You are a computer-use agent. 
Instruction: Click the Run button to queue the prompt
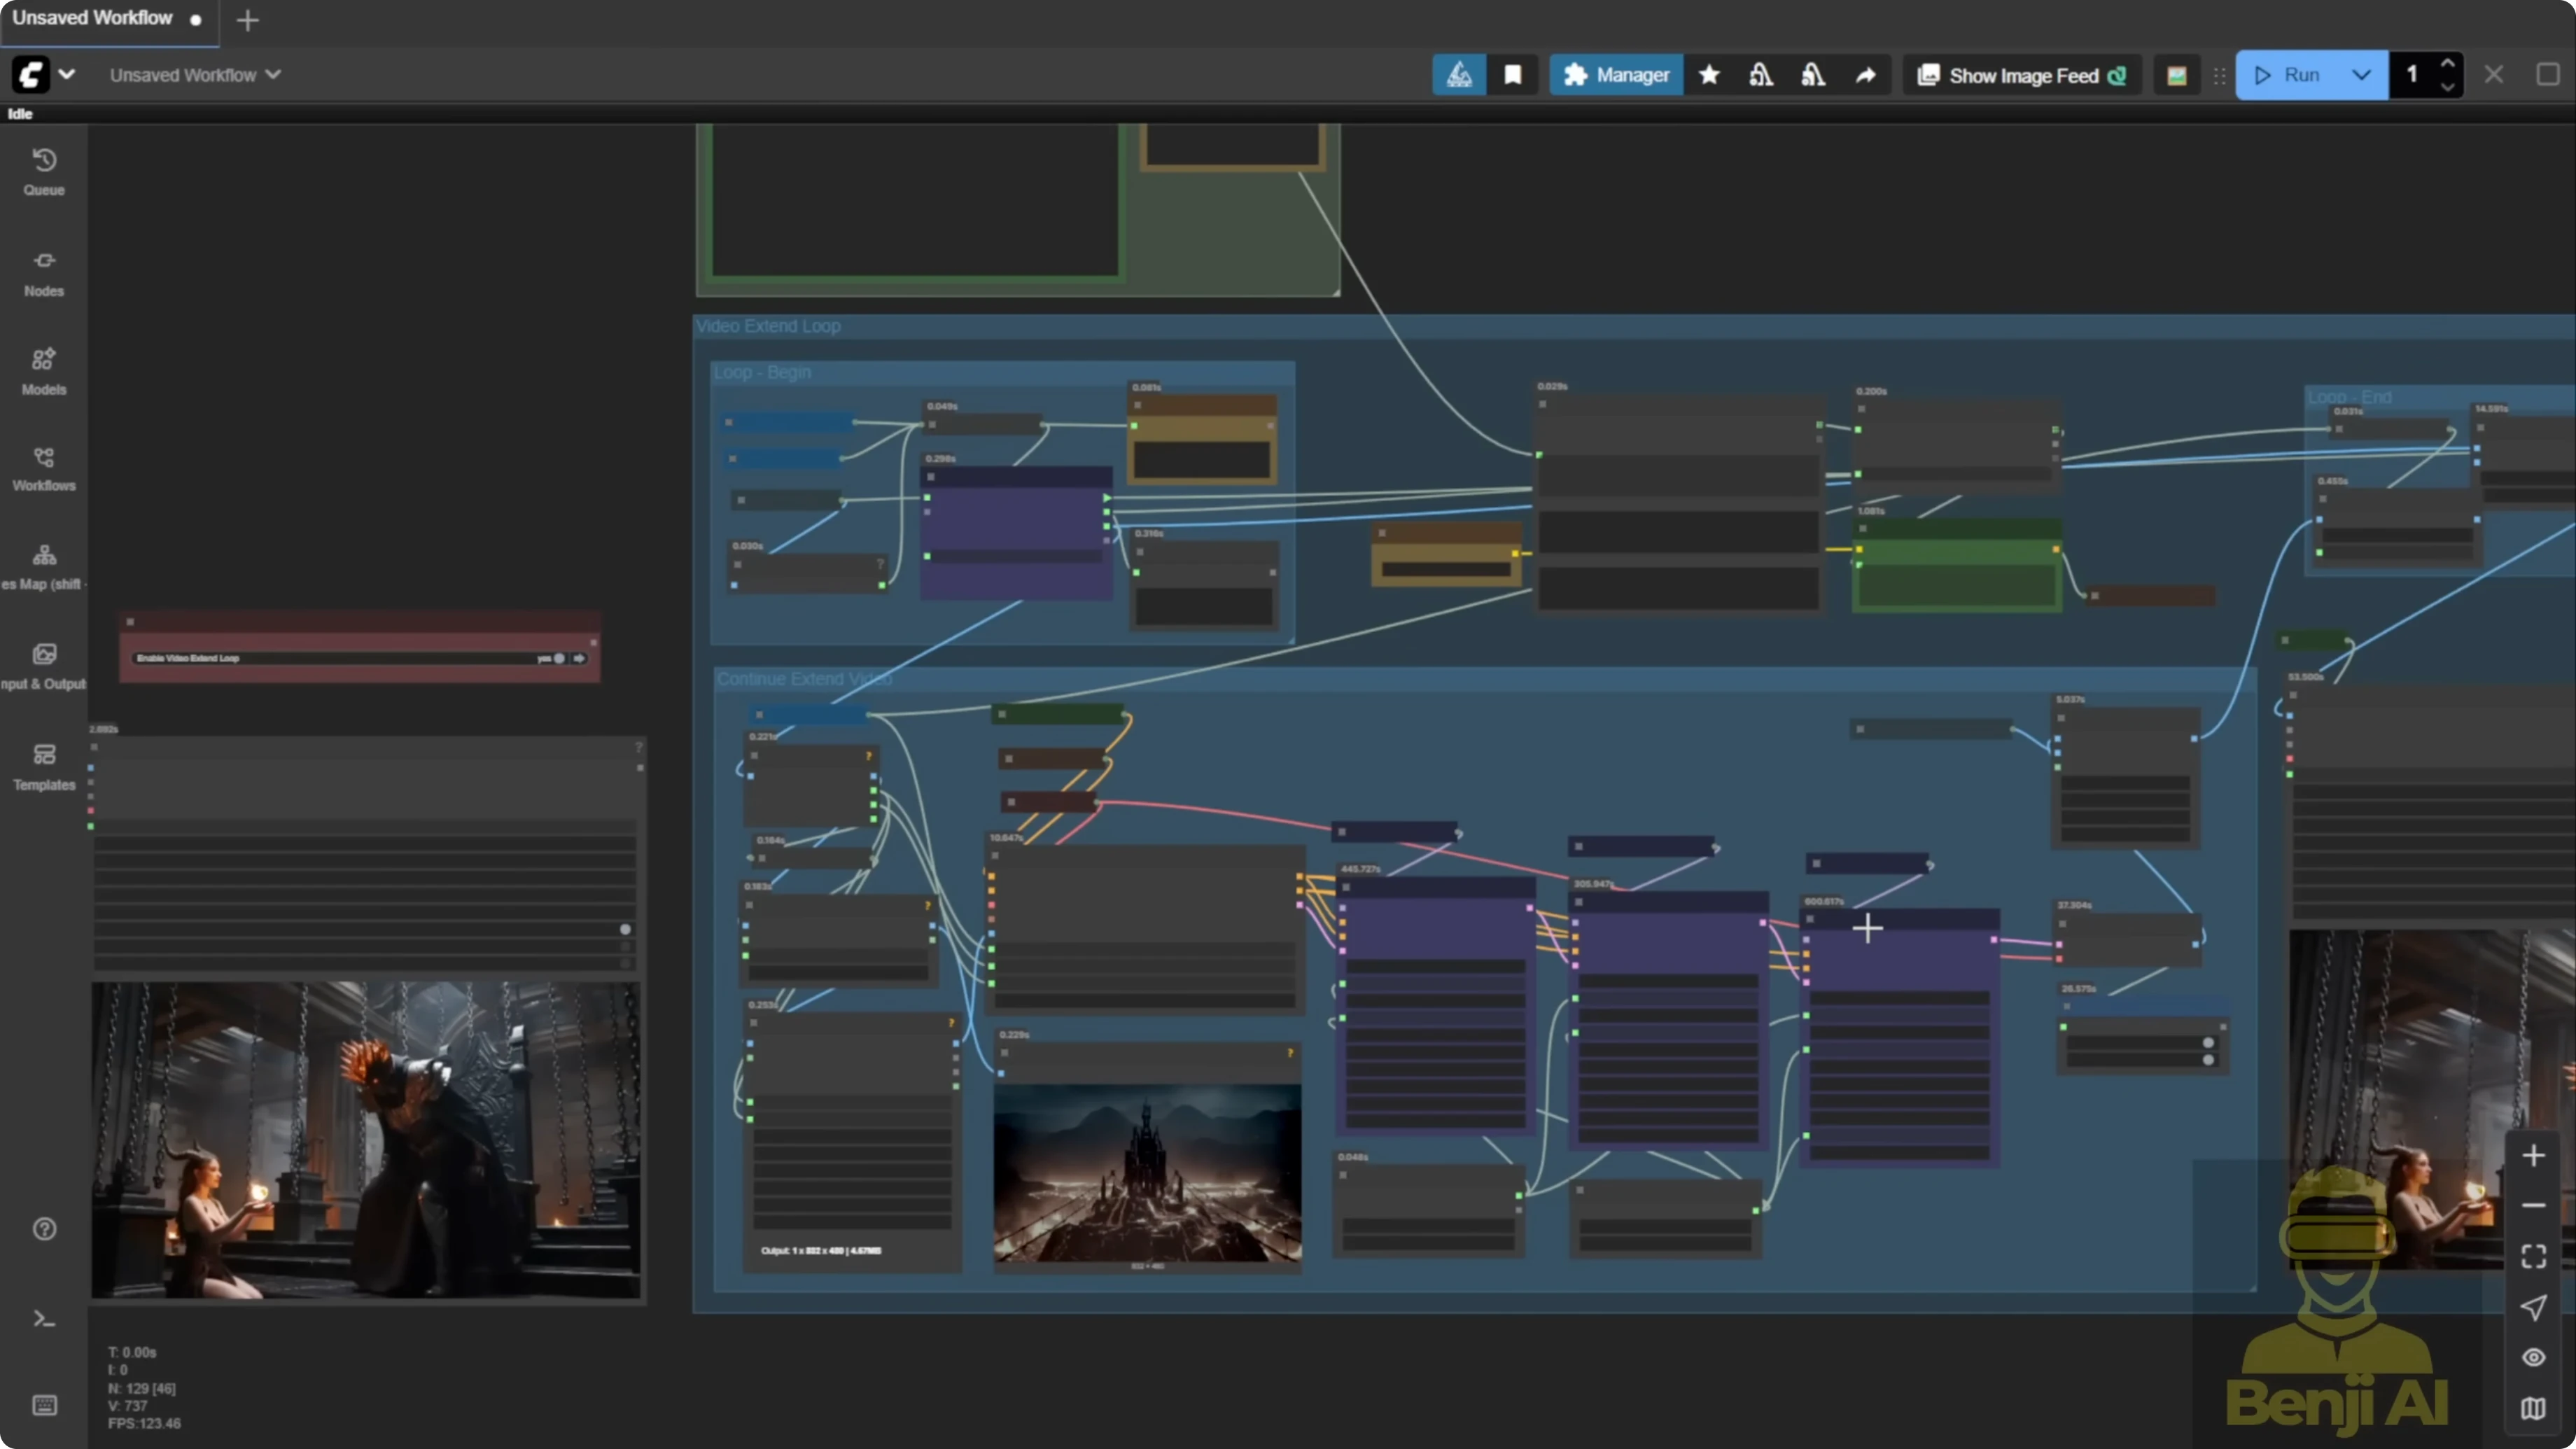2297,74
